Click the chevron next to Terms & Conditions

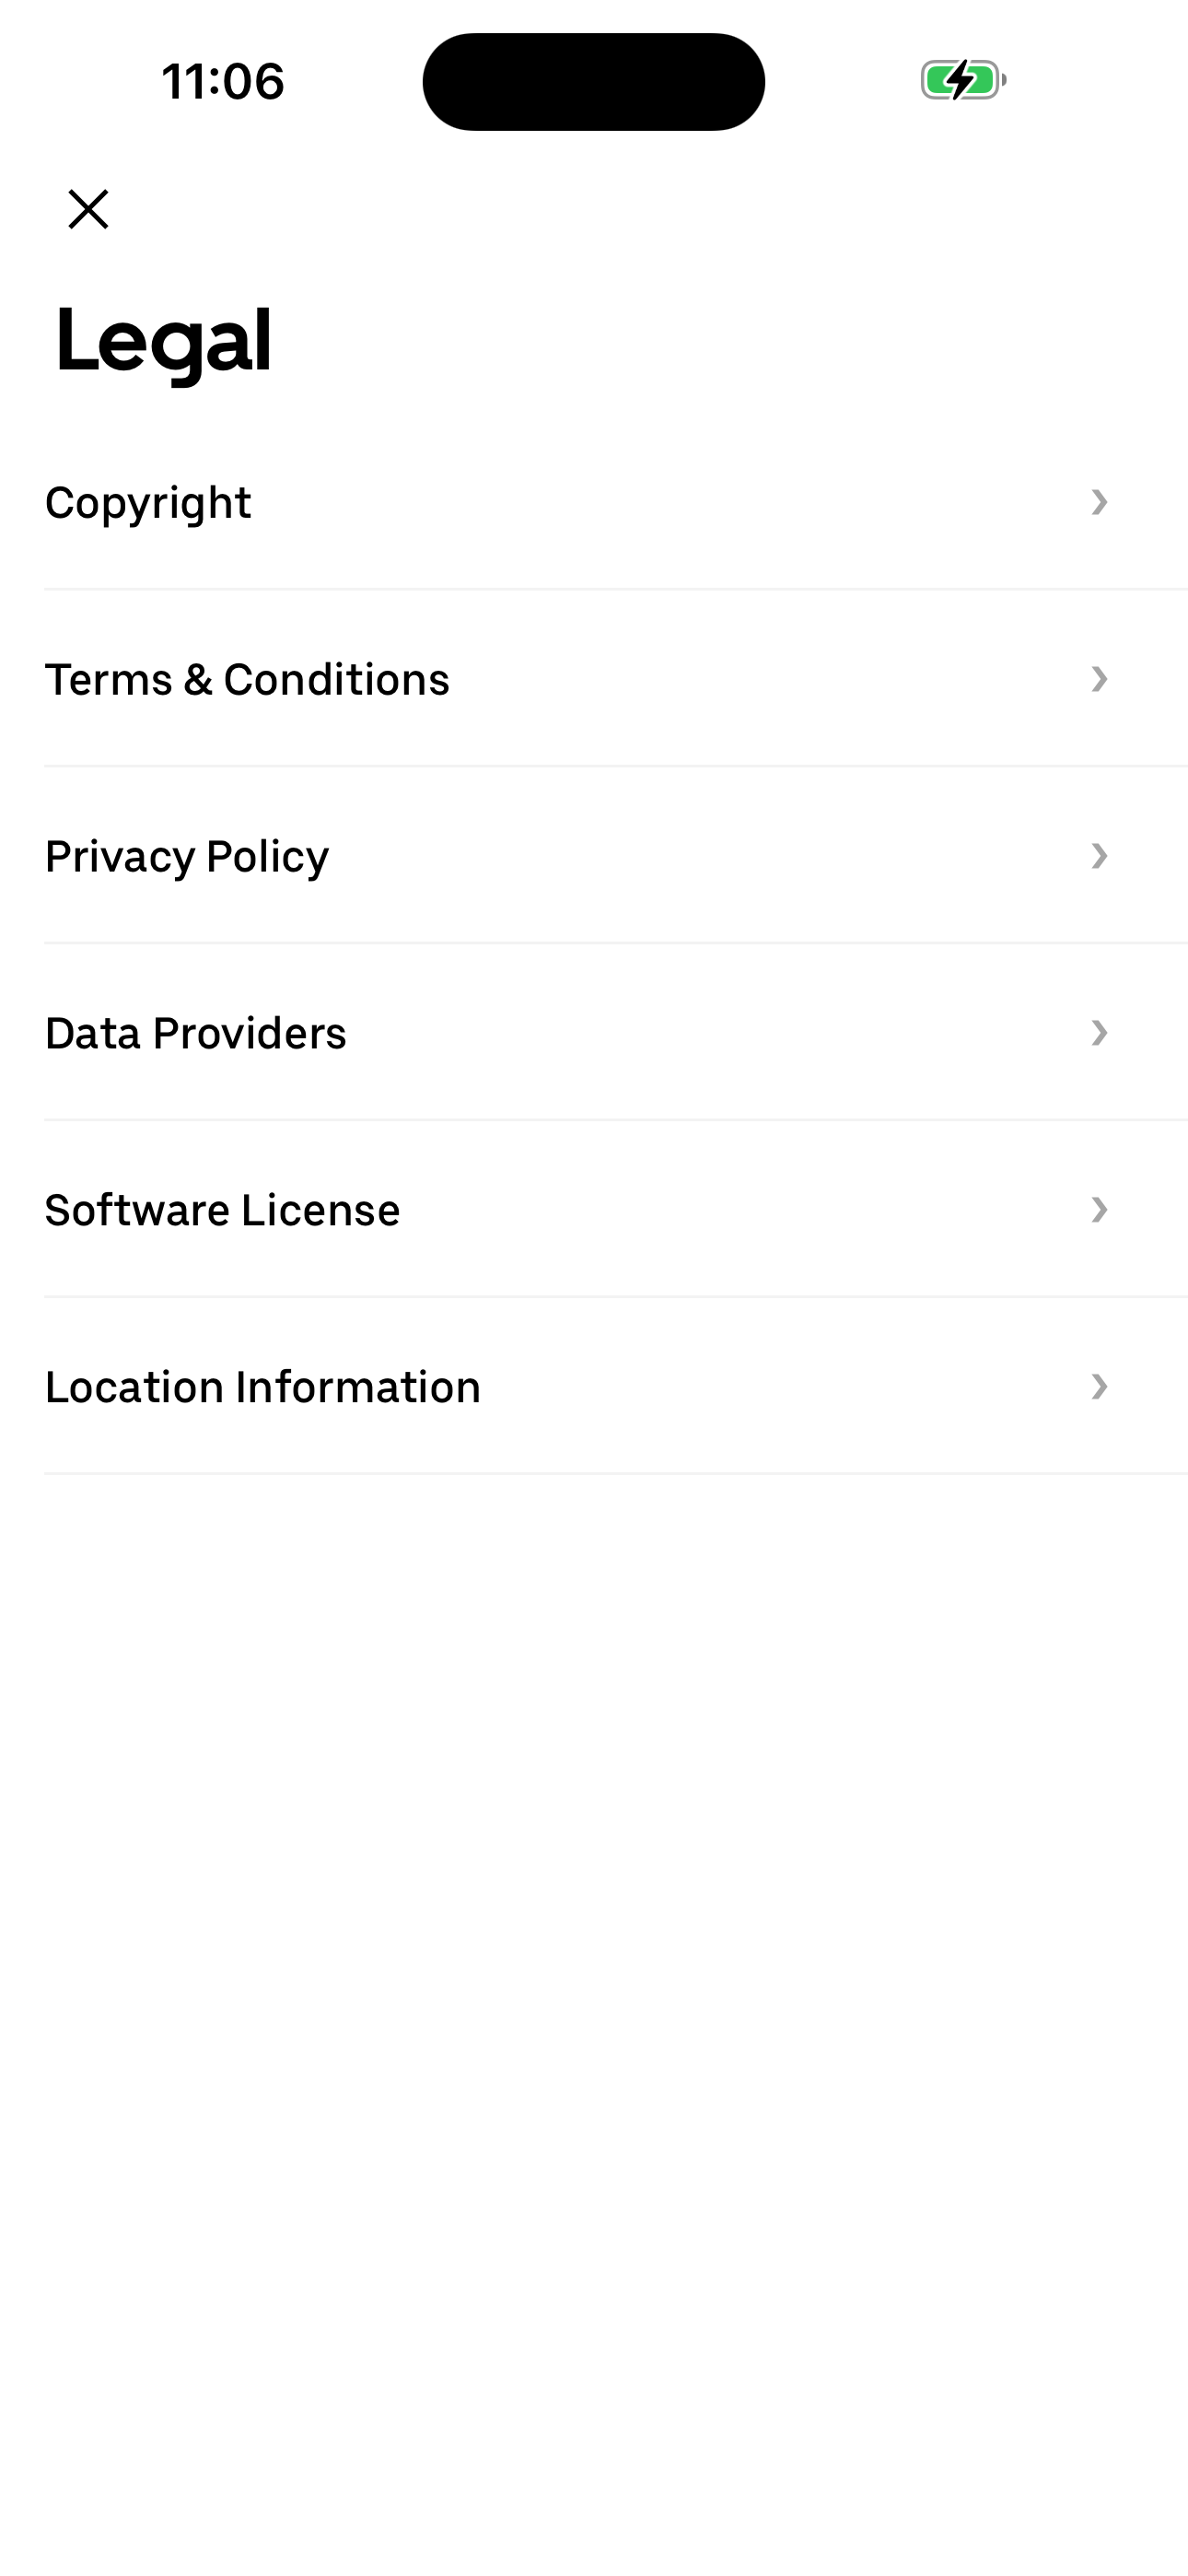1099,679
